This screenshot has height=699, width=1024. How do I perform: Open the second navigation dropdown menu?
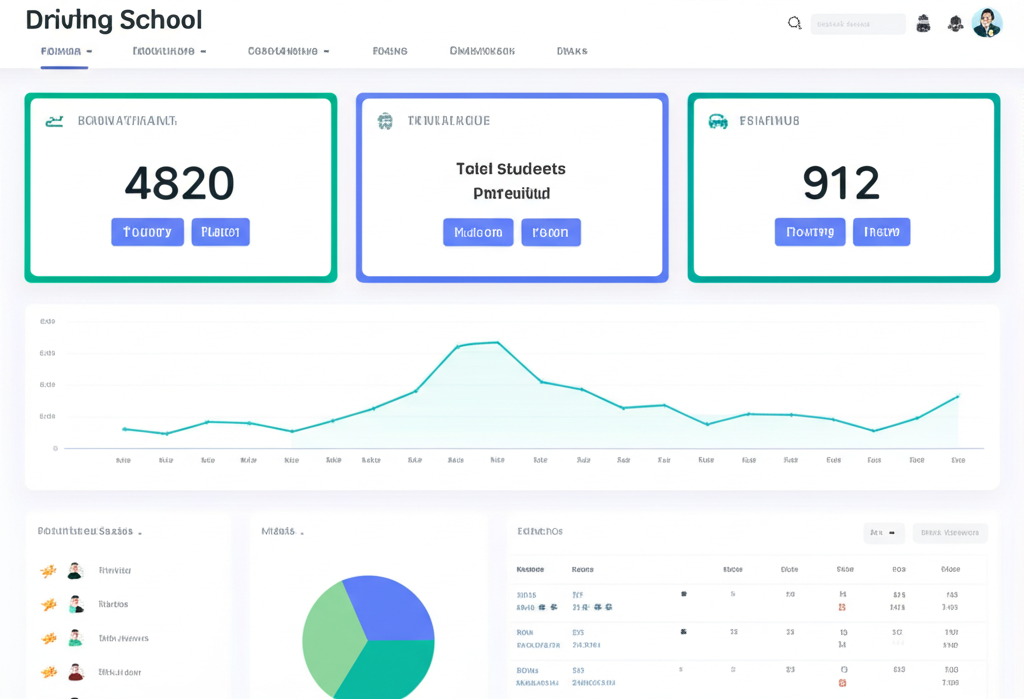click(170, 49)
